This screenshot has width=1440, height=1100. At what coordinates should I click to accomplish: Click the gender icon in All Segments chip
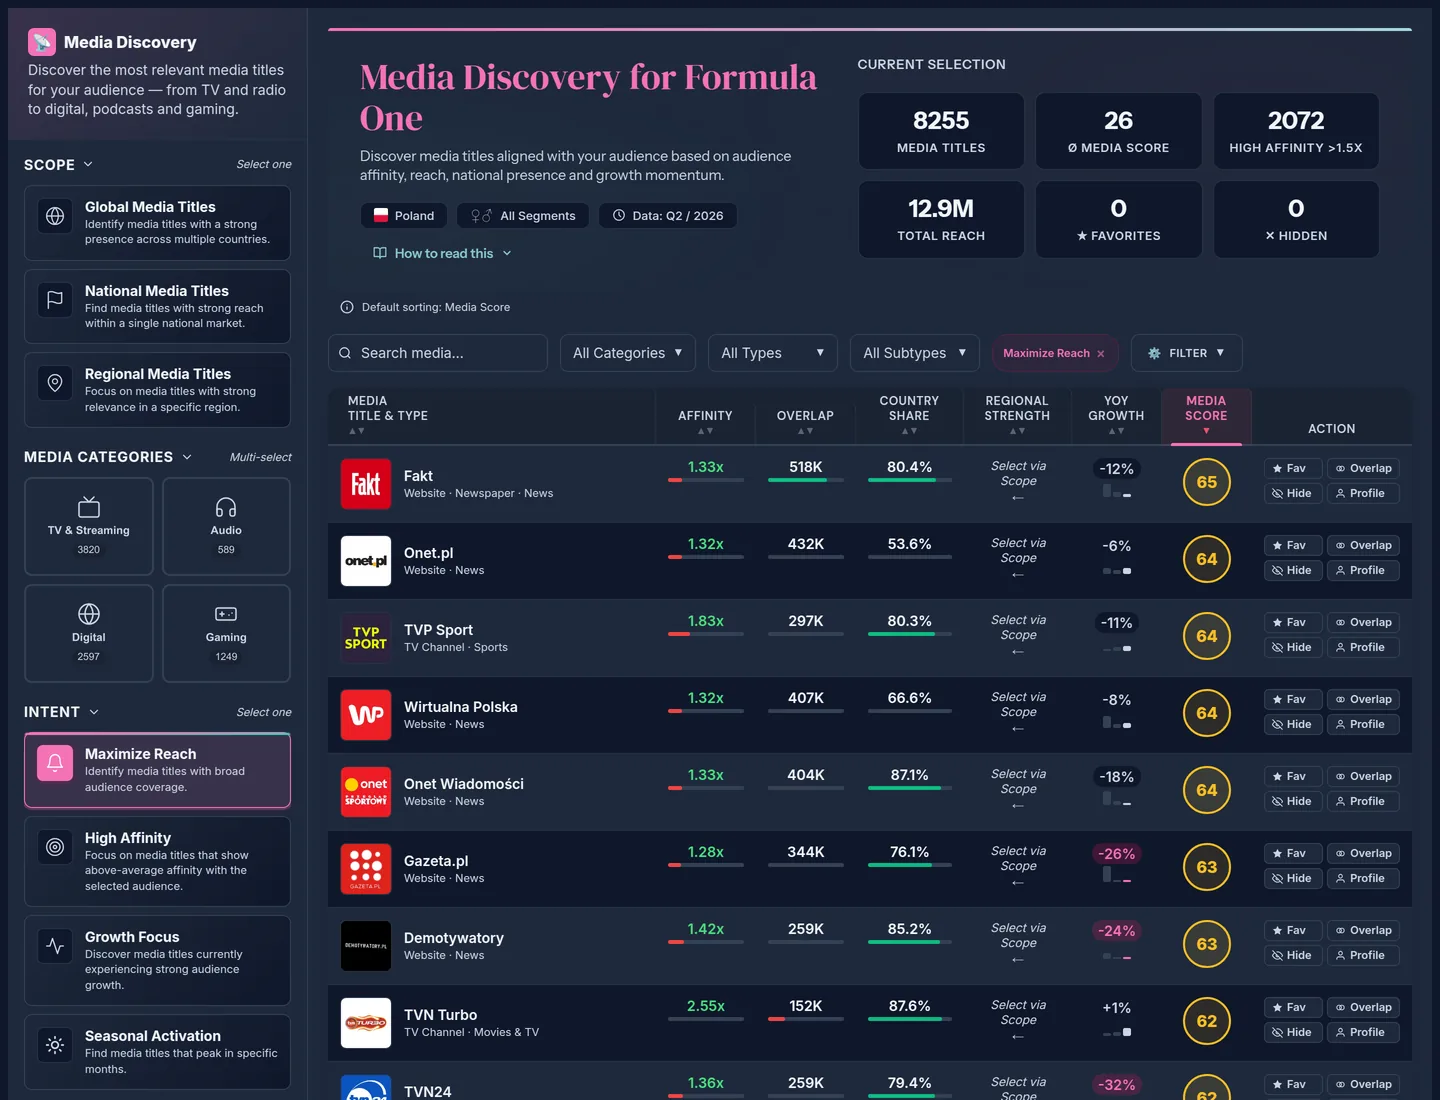[481, 215]
